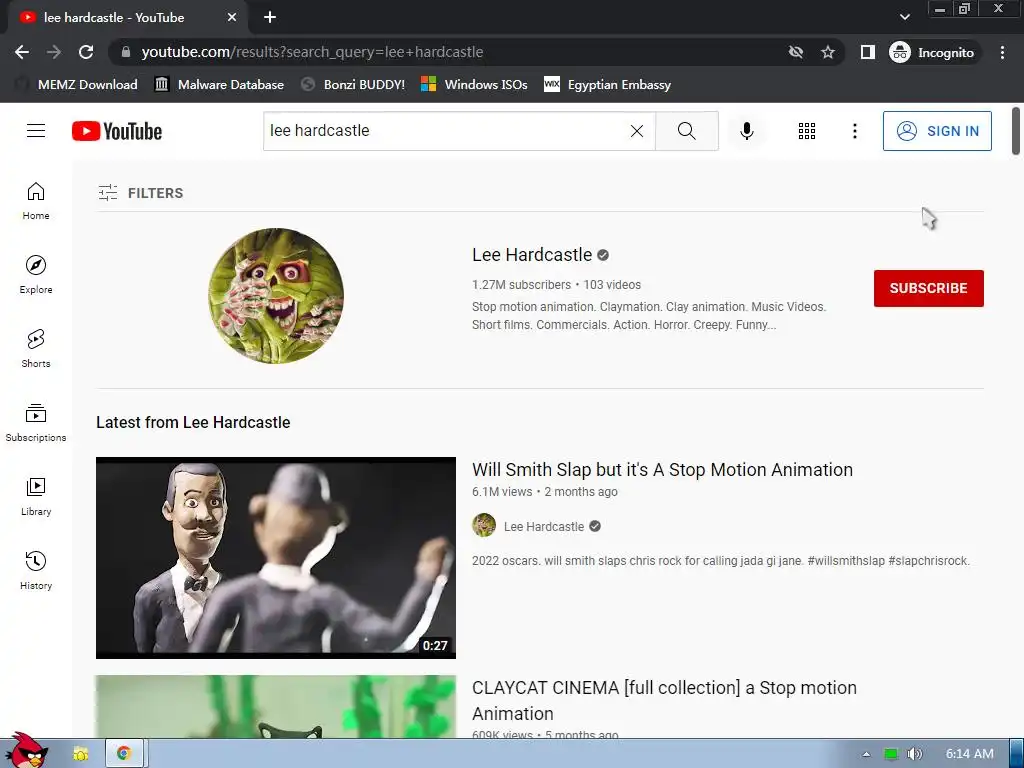This screenshot has width=1024, height=768.
Task: Open Will Smith Slap Stop Motion video title
Action: 662,470
